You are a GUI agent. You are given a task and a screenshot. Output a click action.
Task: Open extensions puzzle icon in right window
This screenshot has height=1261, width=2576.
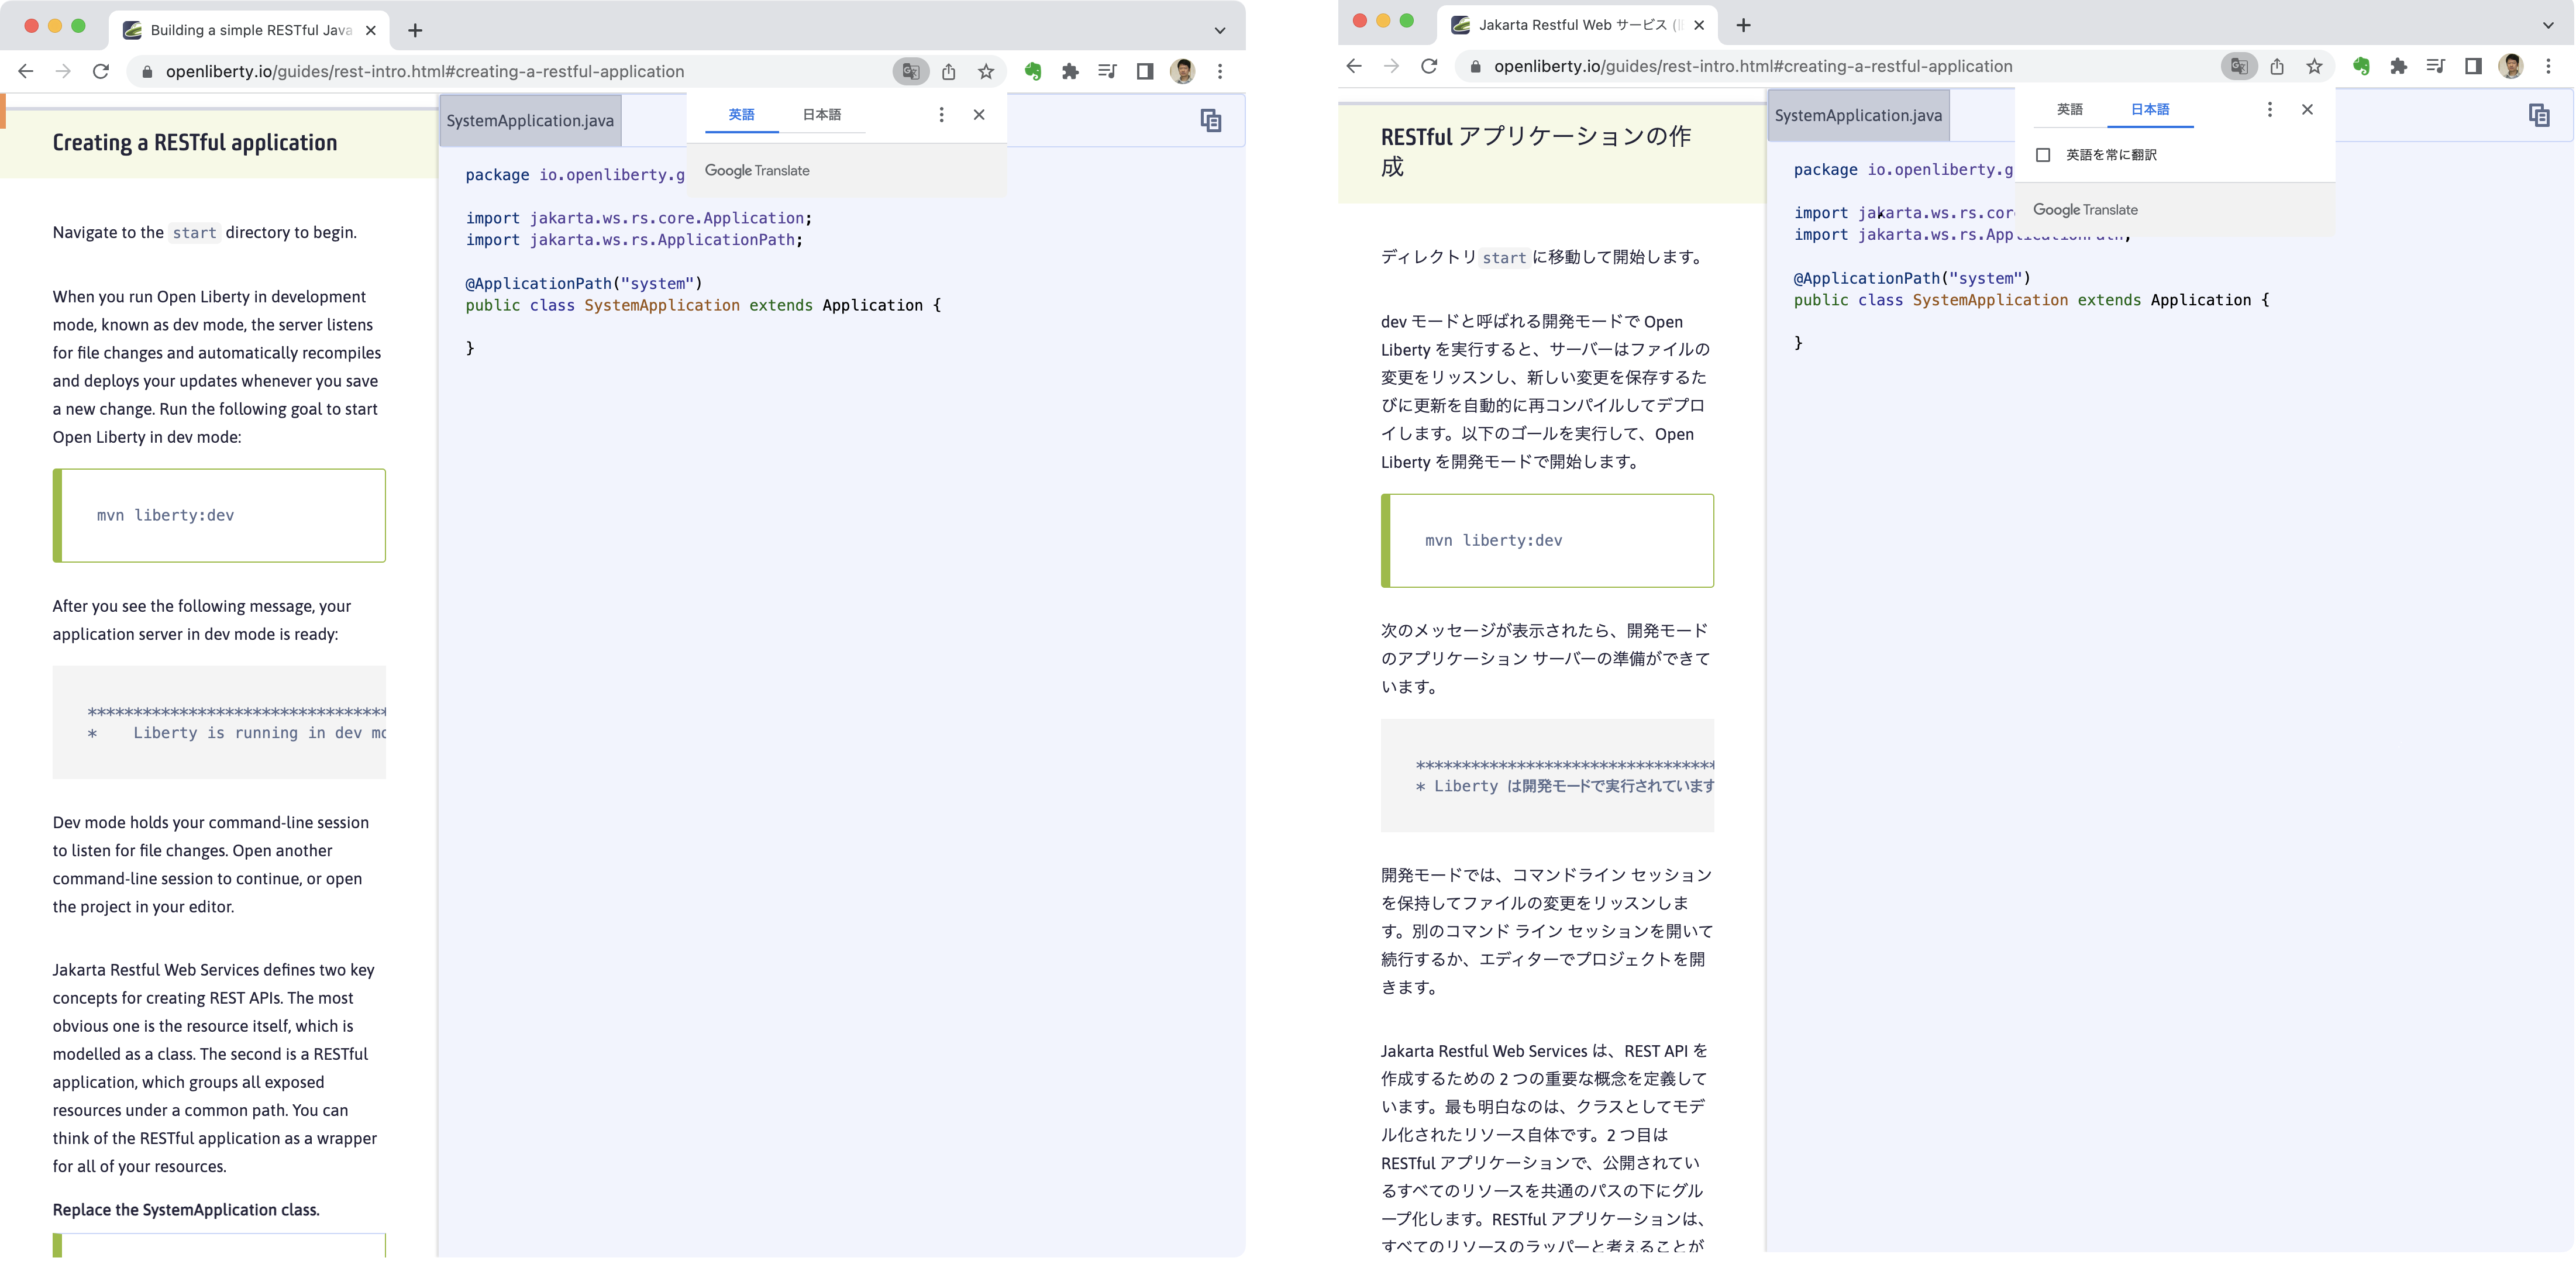(2398, 66)
